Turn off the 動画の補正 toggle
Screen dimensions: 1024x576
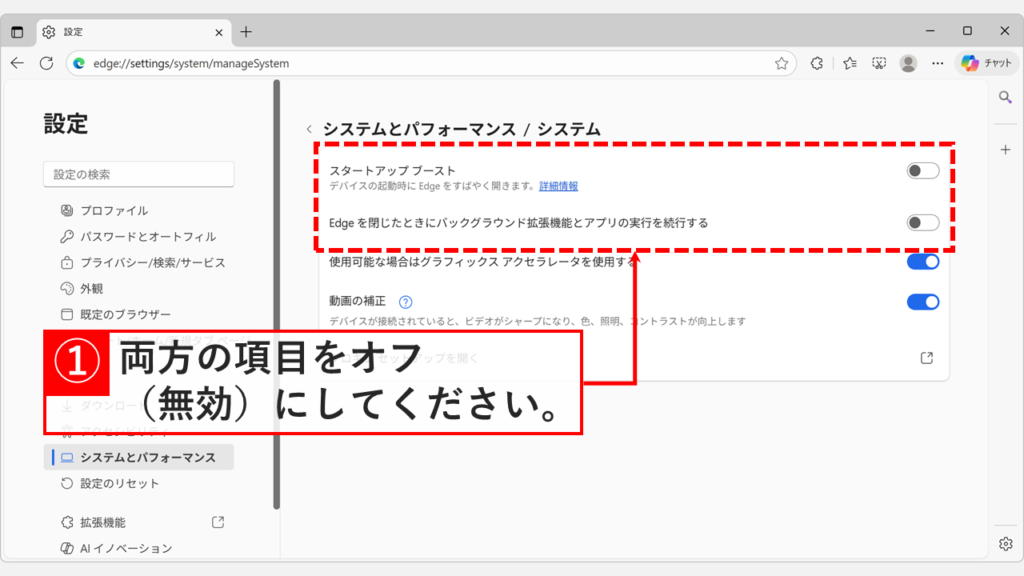[x=922, y=301]
